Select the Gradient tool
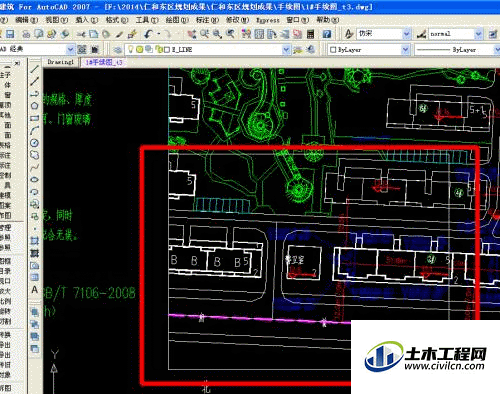The height and width of the screenshot is (394, 500). (x=35, y=253)
